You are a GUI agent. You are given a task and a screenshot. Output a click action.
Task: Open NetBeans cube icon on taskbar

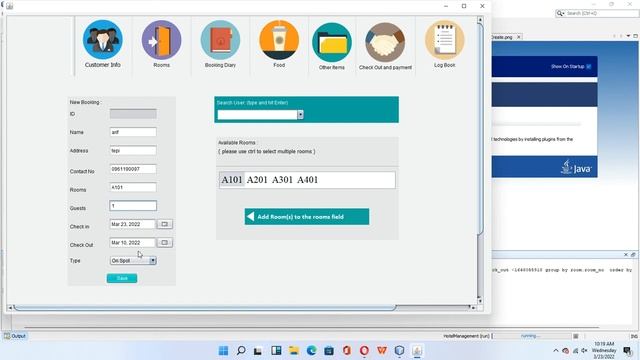400,351
